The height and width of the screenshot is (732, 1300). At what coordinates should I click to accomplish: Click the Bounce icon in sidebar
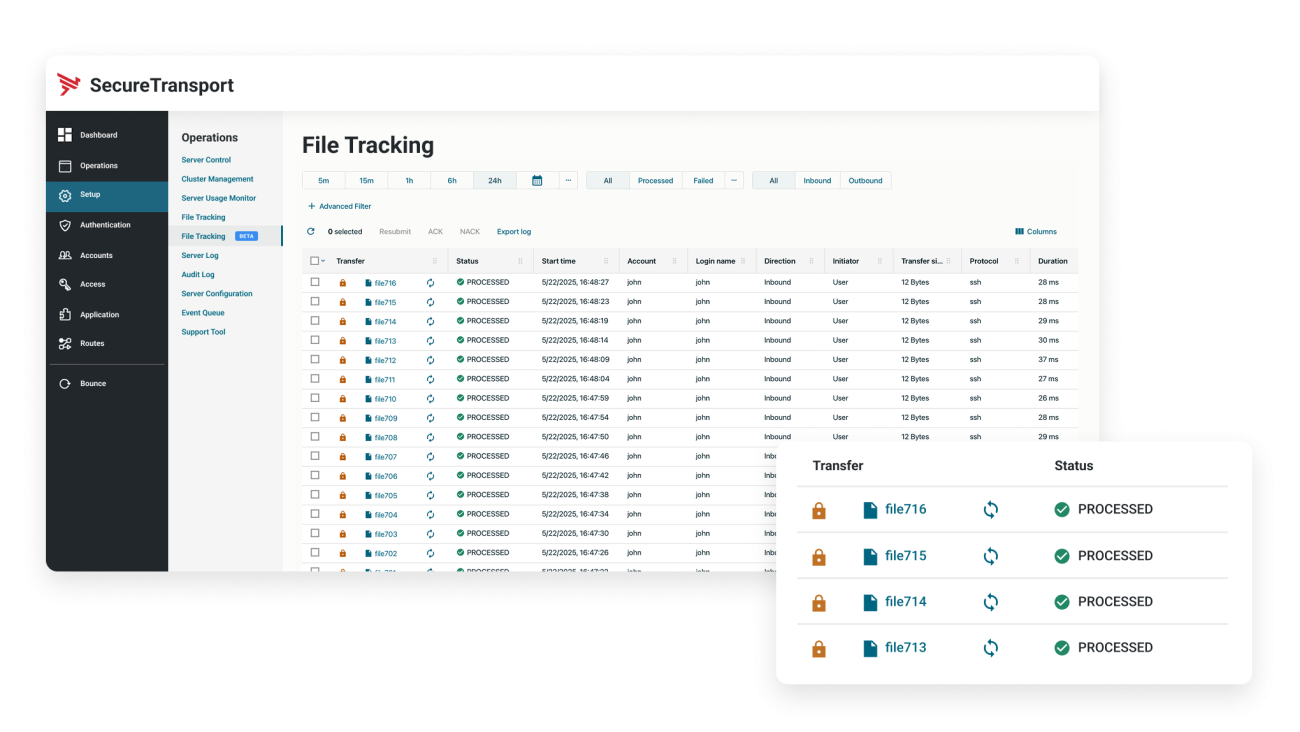[65, 384]
